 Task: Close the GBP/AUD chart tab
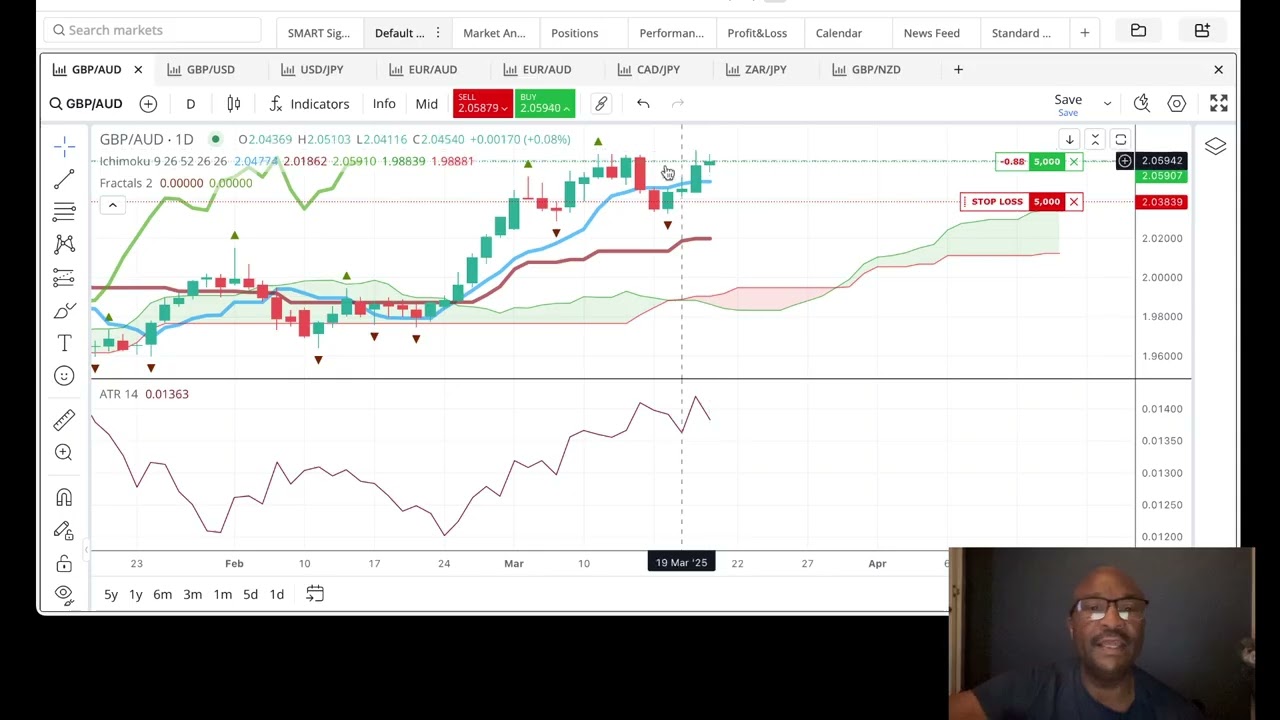tap(138, 69)
